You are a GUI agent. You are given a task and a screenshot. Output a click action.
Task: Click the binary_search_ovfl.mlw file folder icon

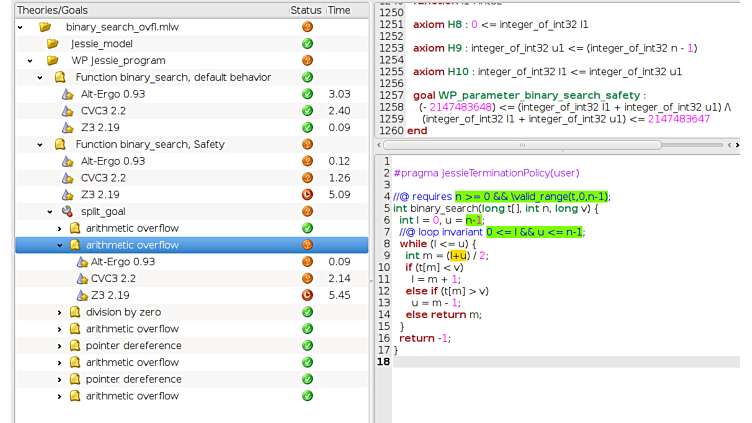click(45, 27)
